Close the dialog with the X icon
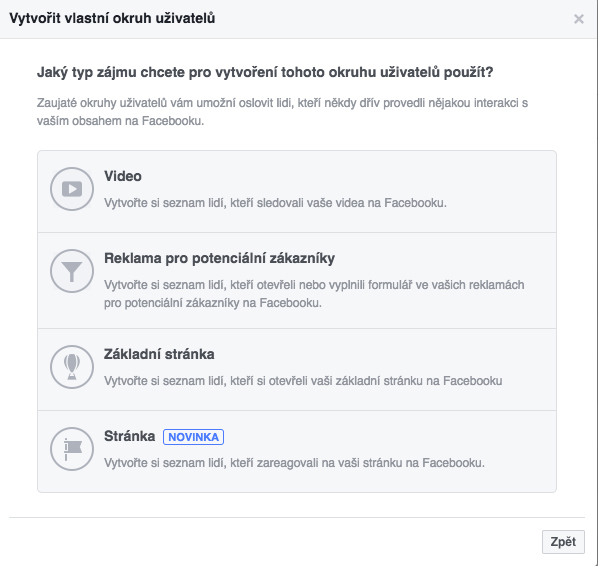The image size is (598, 566). pyautogui.click(x=579, y=19)
